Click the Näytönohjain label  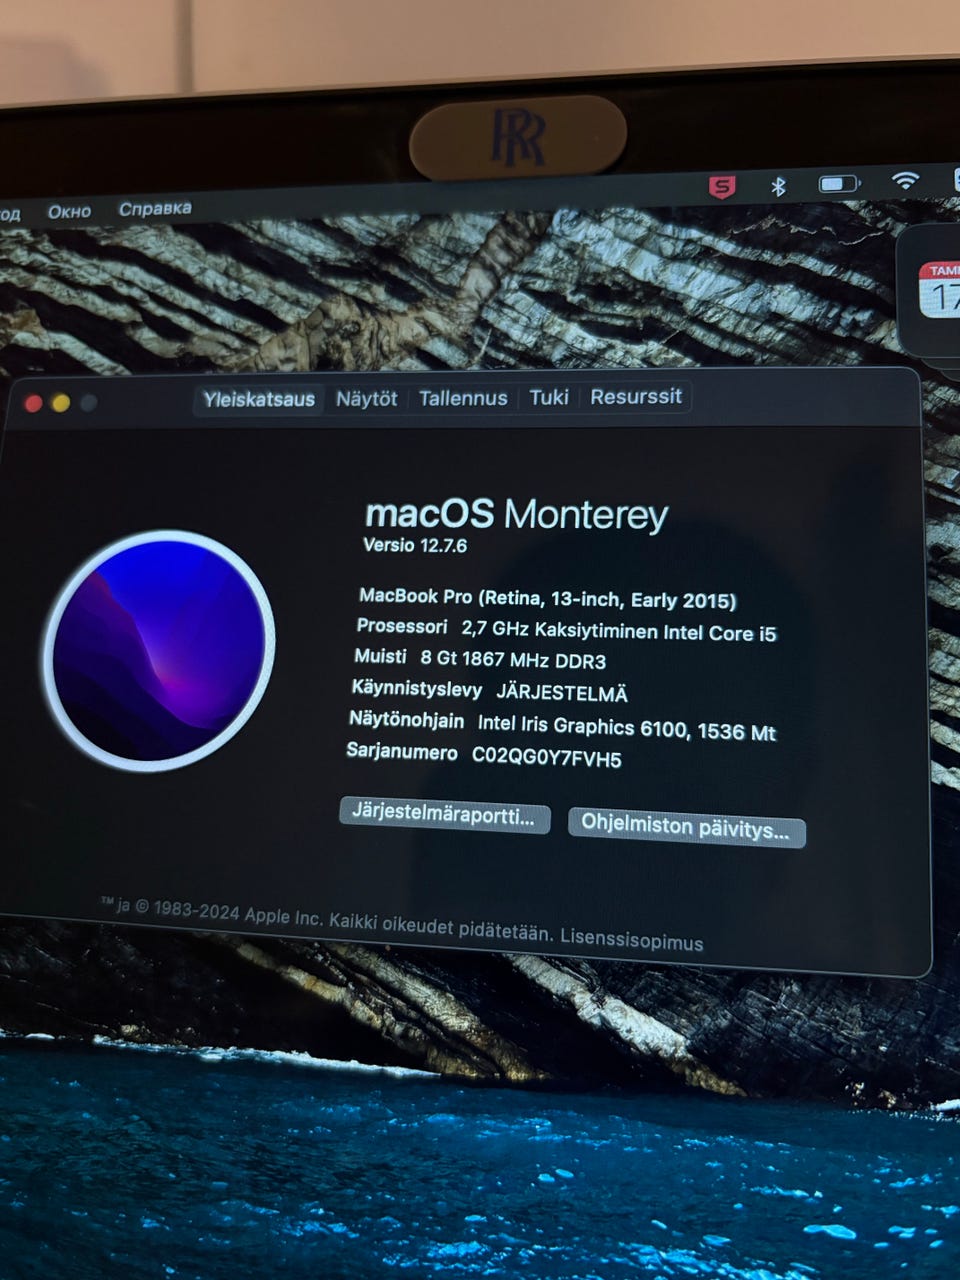[406, 720]
